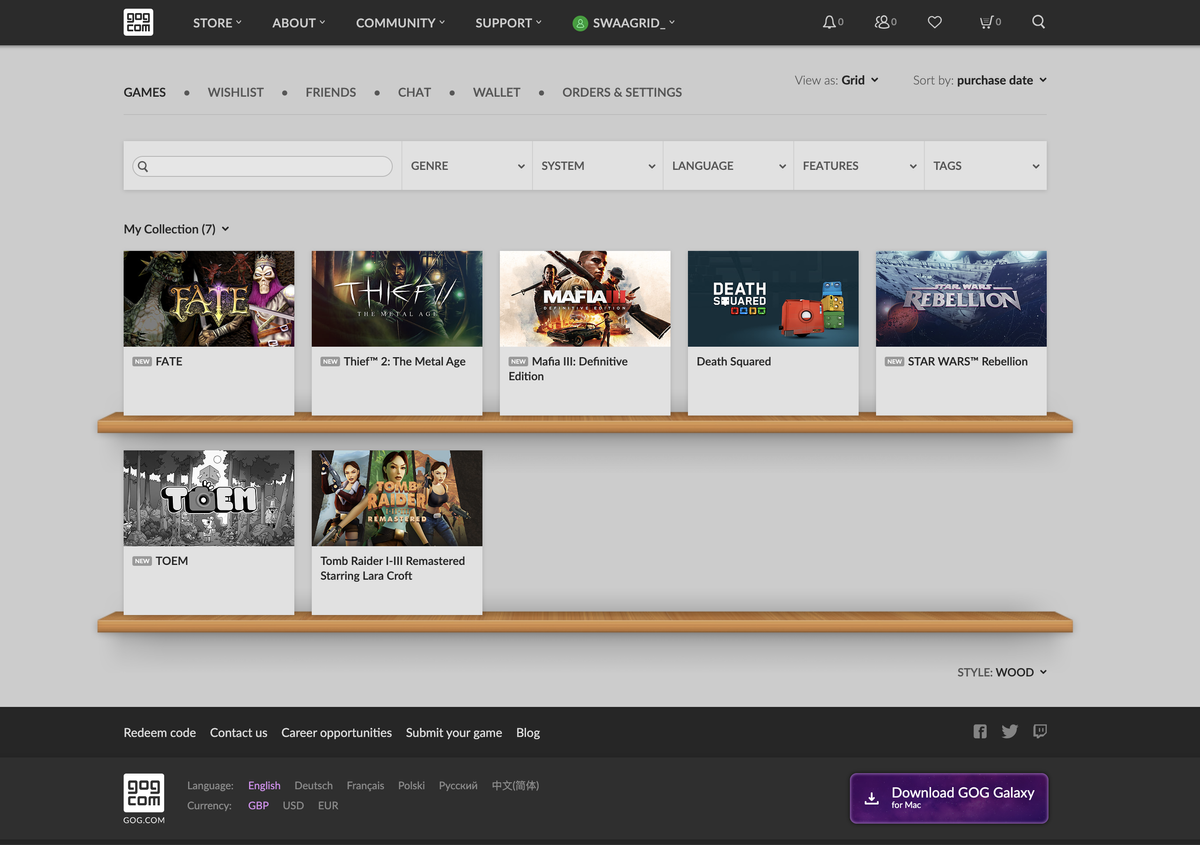The width and height of the screenshot is (1200, 845).
Task: Open GOG Twitter icon in footer
Action: [x=1010, y=732]
